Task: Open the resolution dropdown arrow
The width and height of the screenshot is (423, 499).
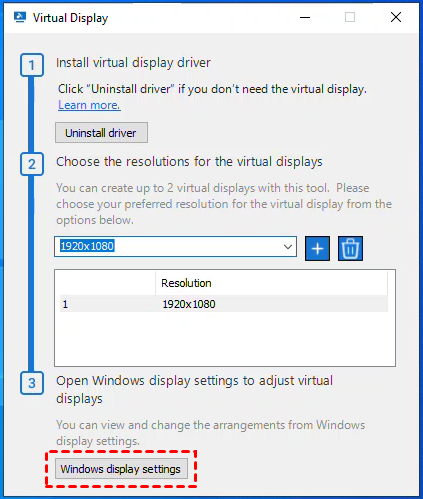Action: 288,247
